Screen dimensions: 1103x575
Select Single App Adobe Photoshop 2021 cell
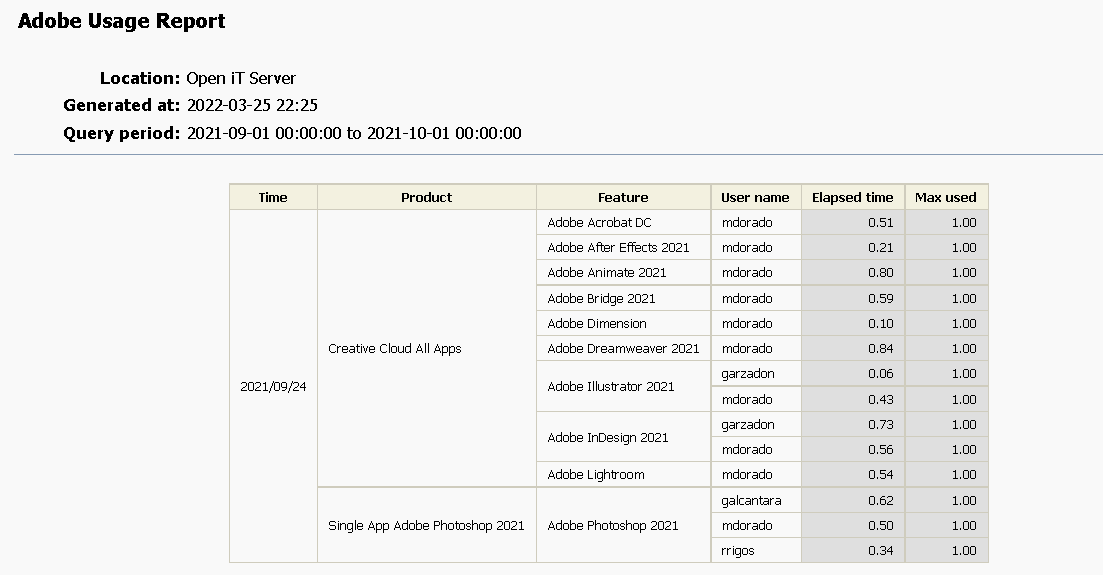point(426,525)
